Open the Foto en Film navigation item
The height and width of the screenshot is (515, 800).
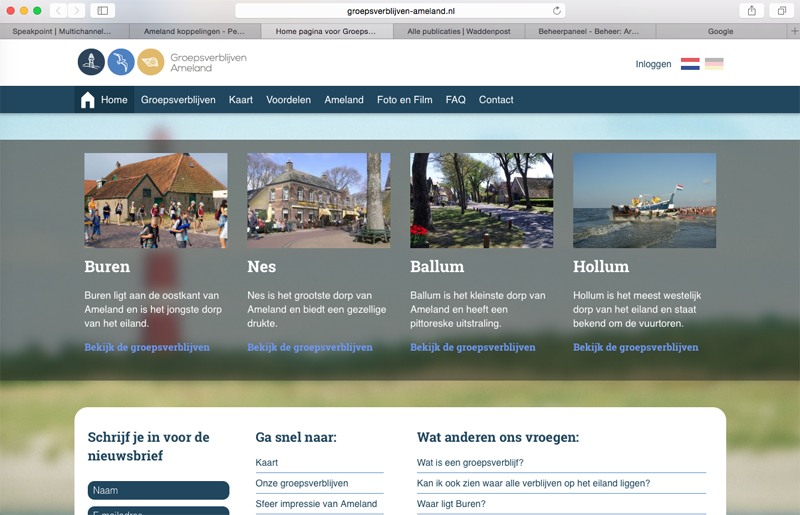[405, 100]
